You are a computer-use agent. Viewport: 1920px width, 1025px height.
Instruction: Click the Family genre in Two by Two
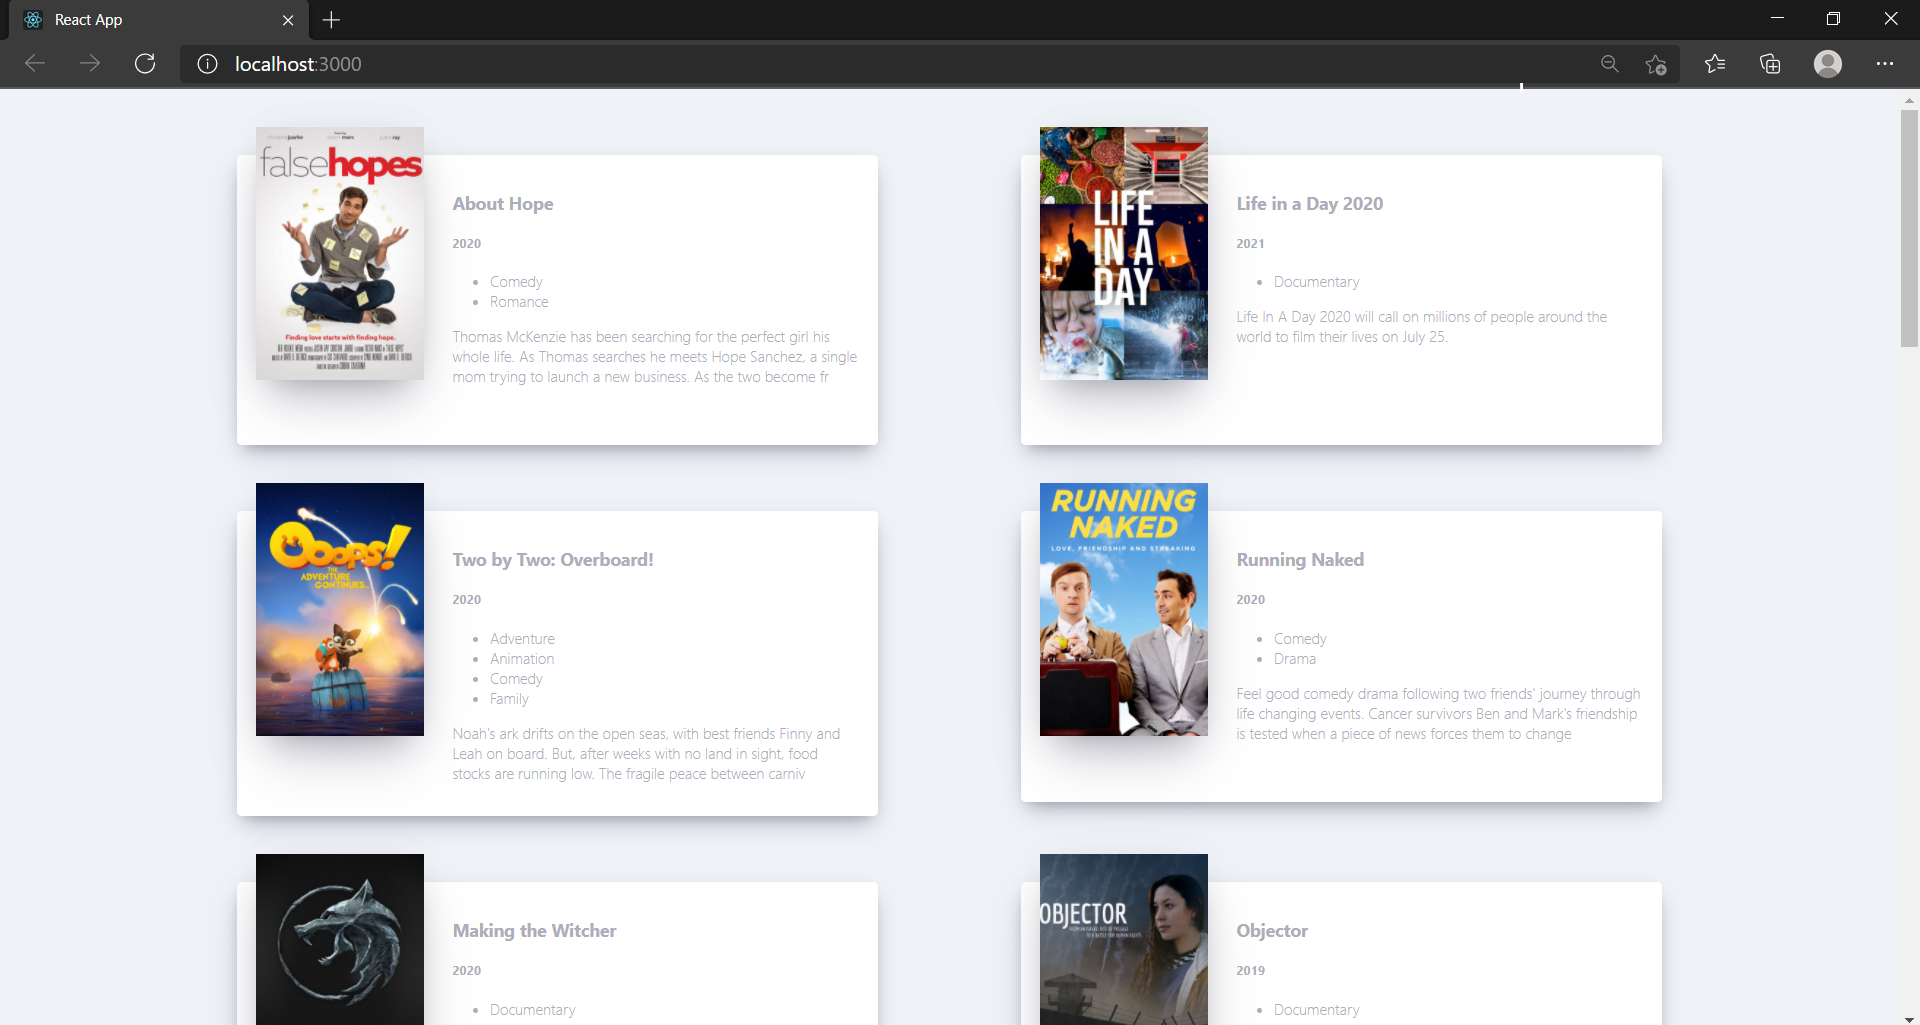tap(509, 699)
